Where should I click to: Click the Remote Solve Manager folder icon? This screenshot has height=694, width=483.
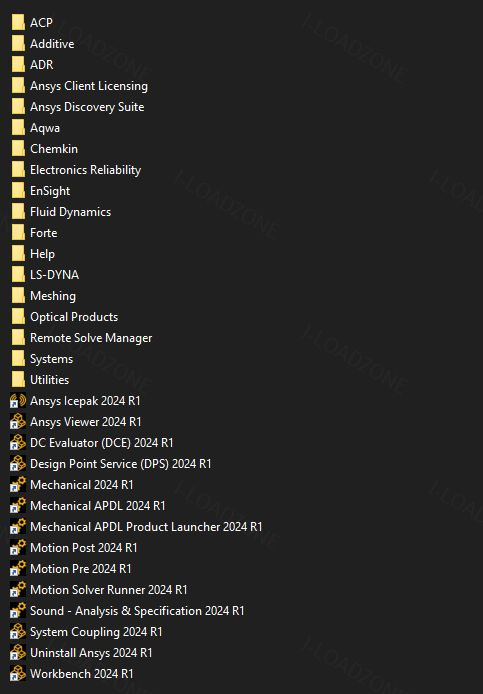point(18,338)
